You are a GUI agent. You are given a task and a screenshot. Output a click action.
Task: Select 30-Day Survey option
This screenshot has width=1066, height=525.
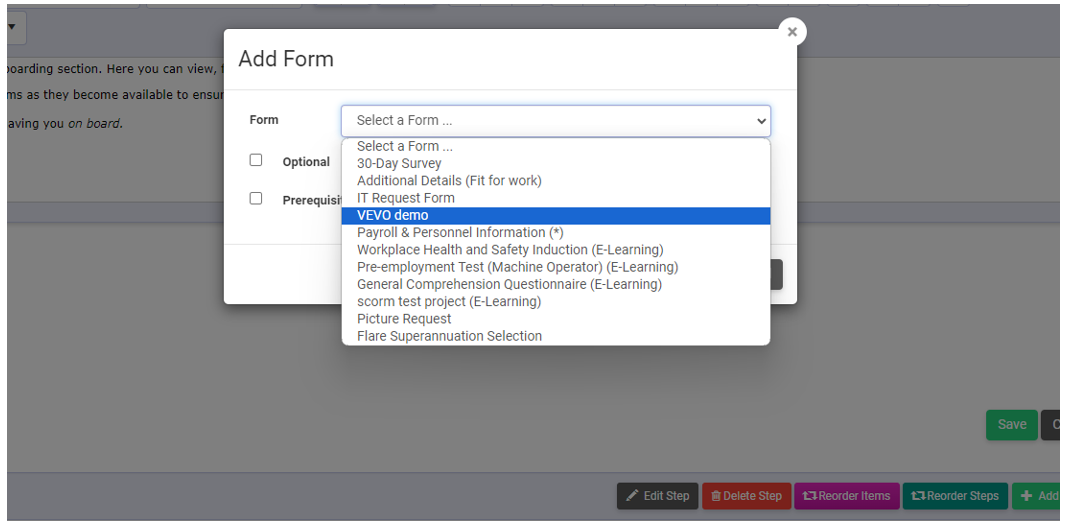555,164
